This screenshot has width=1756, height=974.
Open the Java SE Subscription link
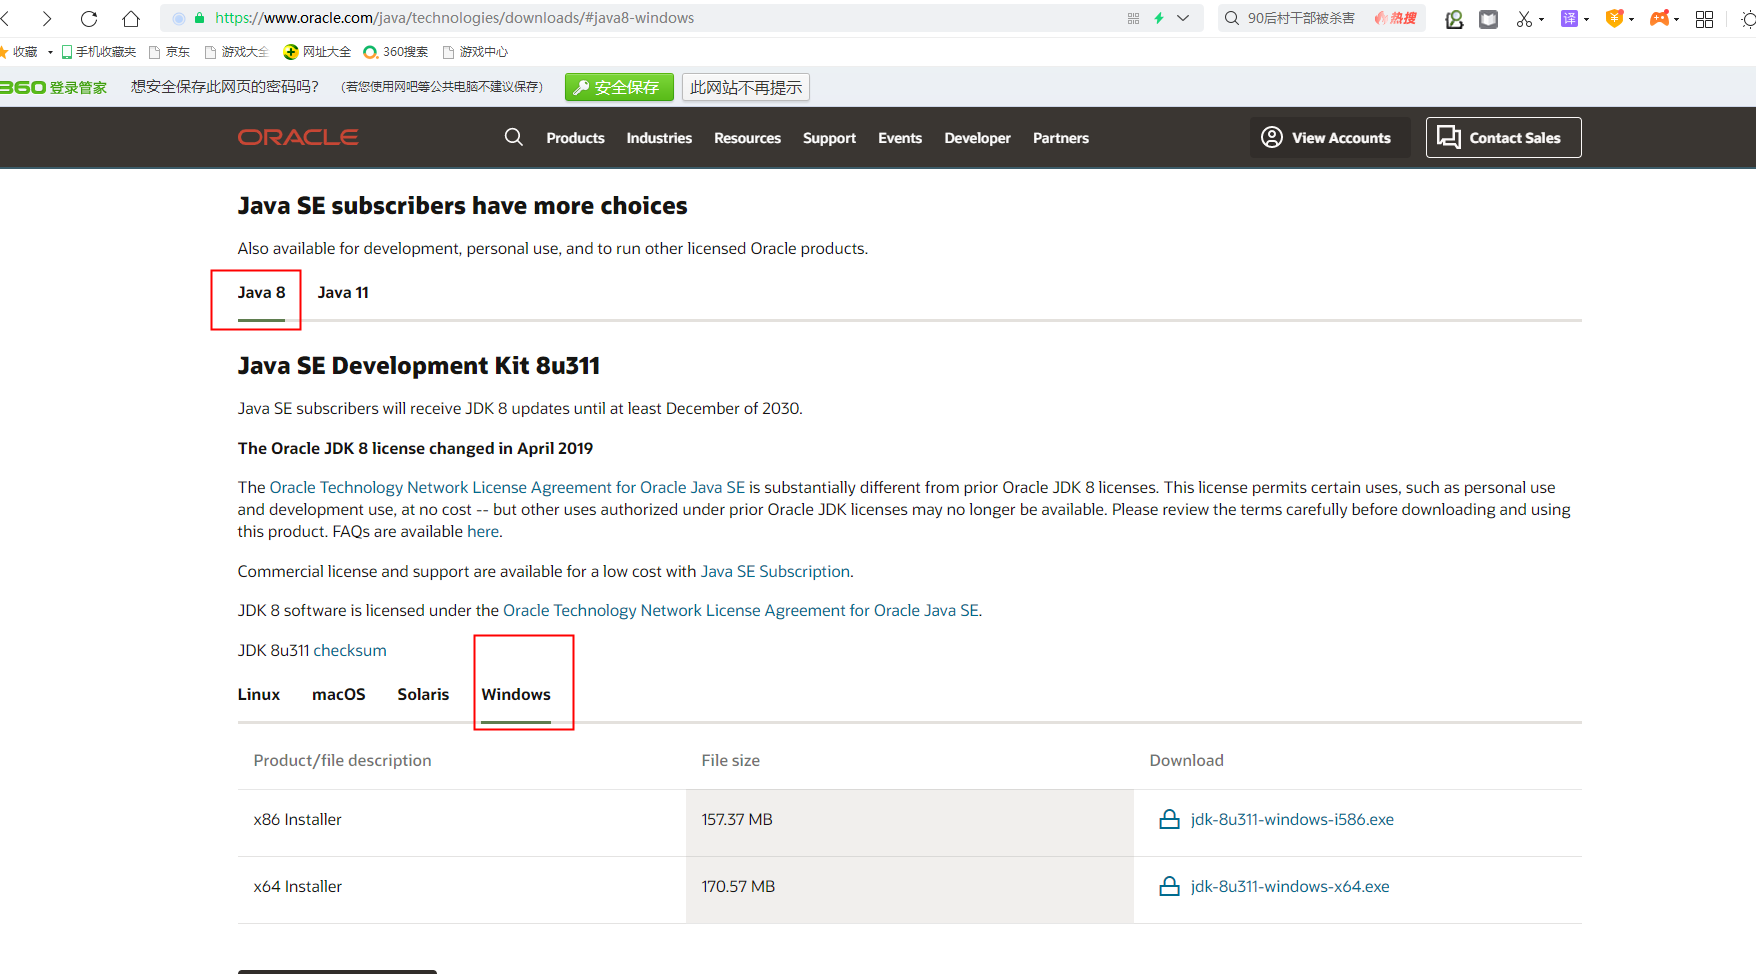click(775, 571)
